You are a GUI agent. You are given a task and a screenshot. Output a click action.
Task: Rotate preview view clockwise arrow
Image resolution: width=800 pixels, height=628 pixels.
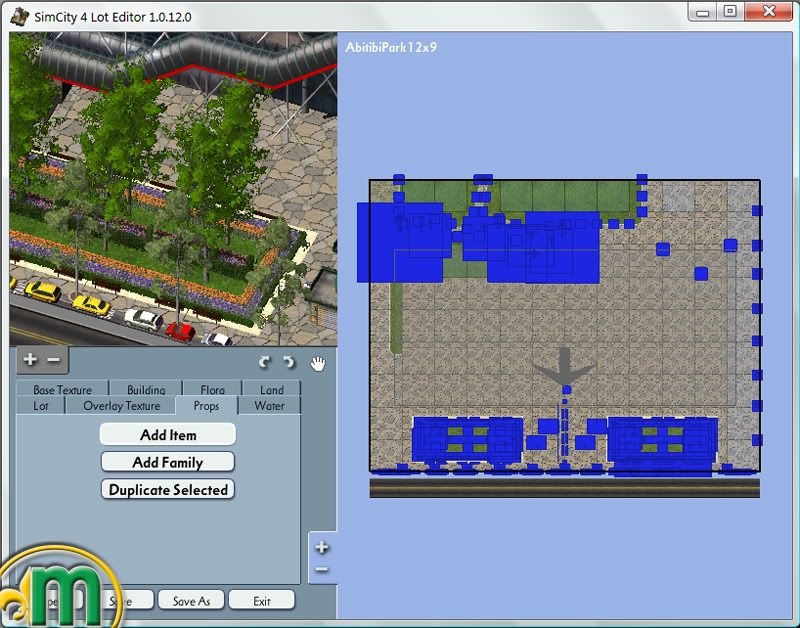point(288,362)
